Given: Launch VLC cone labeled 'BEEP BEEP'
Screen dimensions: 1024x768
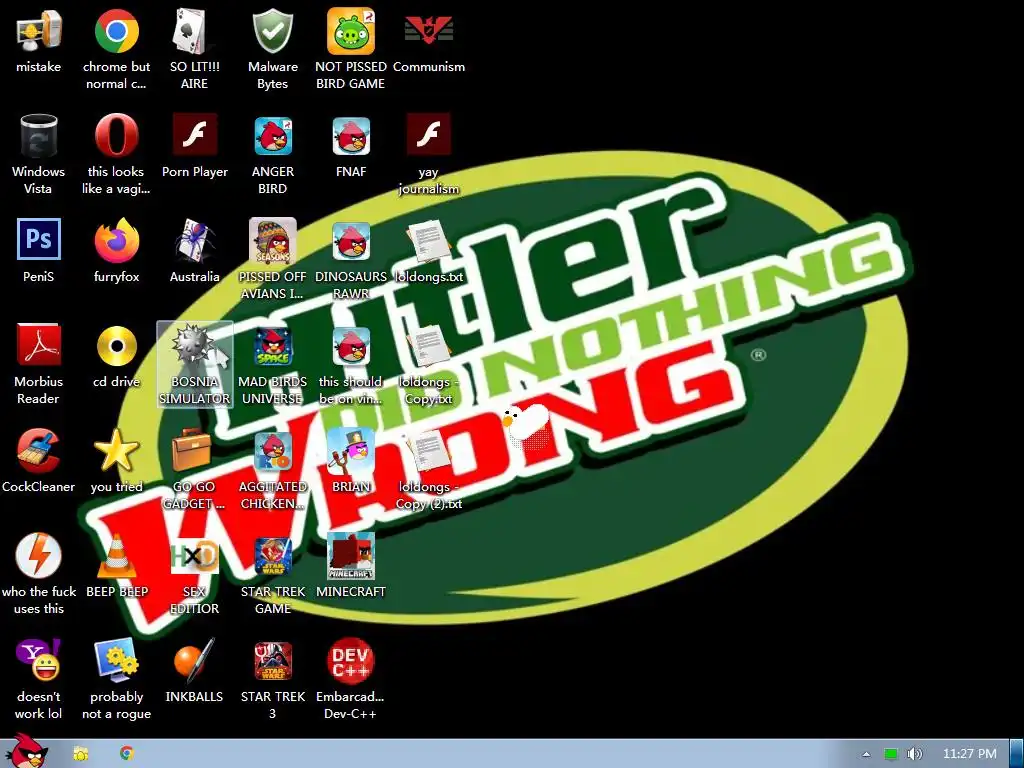Looking at the screenshot, I should [x=116, y=556].
